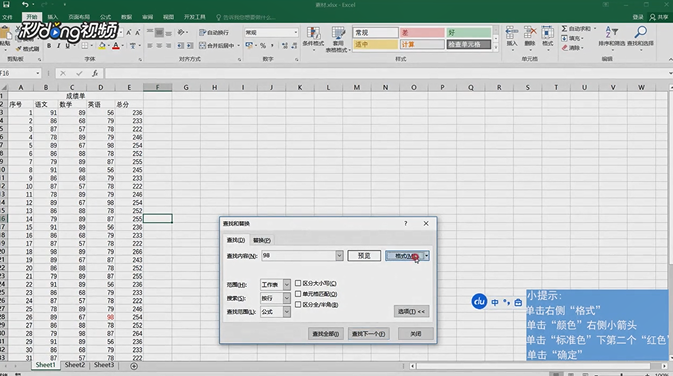Switch to the Insert (插入) ribbon tab
This screenshot has width=673, height=376.
point(53,17)
